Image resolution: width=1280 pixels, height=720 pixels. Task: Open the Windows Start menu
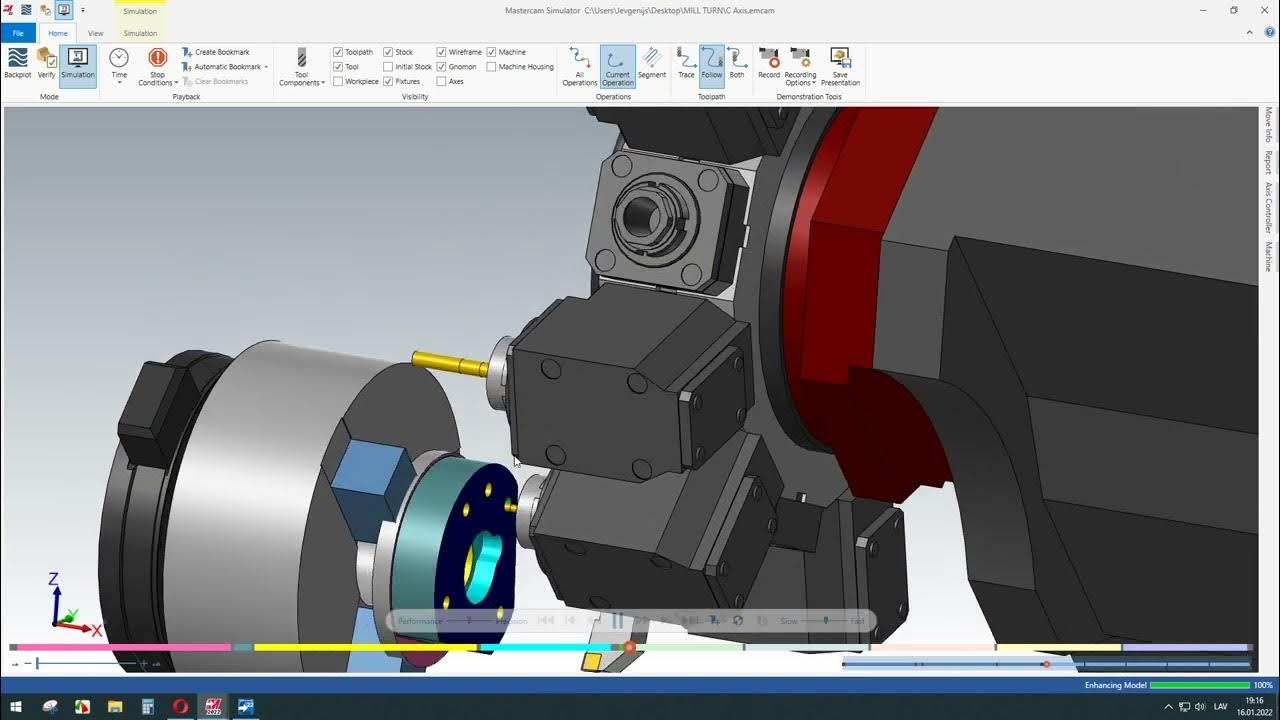16,707
